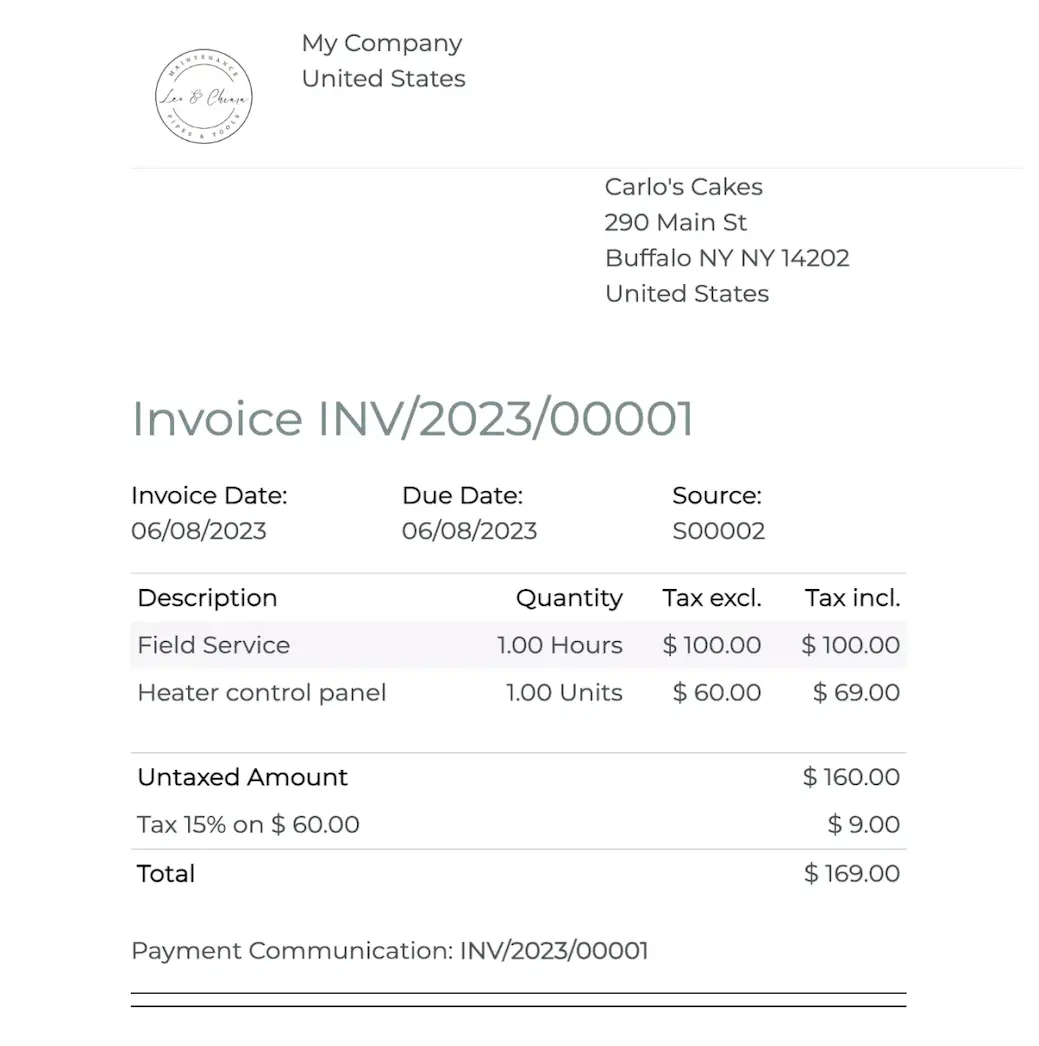Click the circular company logo
The width and height of the screenshot is (1039, 1046).
pyautogui.click(x=204, y=97)
